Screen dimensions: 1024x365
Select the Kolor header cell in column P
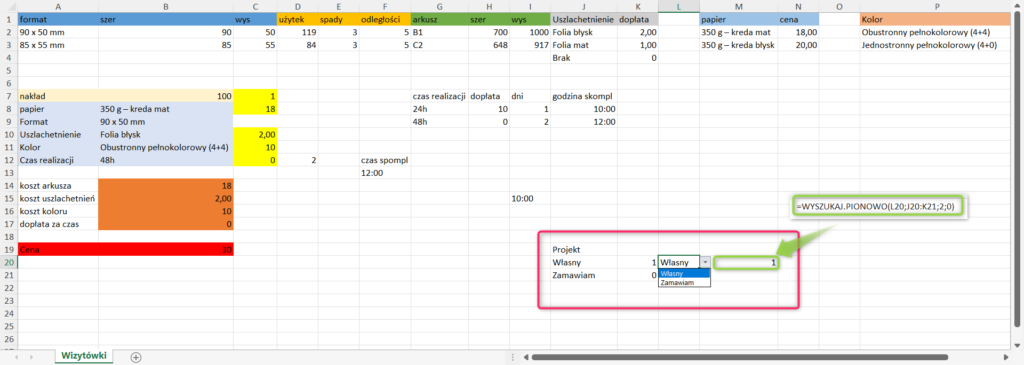(x=936, y=19)
